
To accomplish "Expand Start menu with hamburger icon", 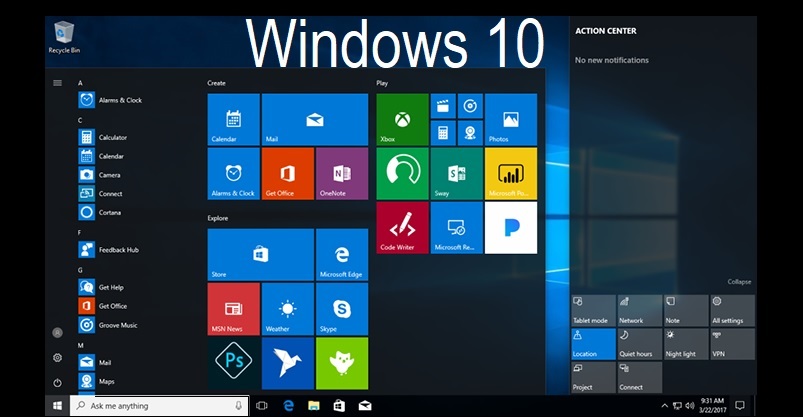I will point(57,83).
